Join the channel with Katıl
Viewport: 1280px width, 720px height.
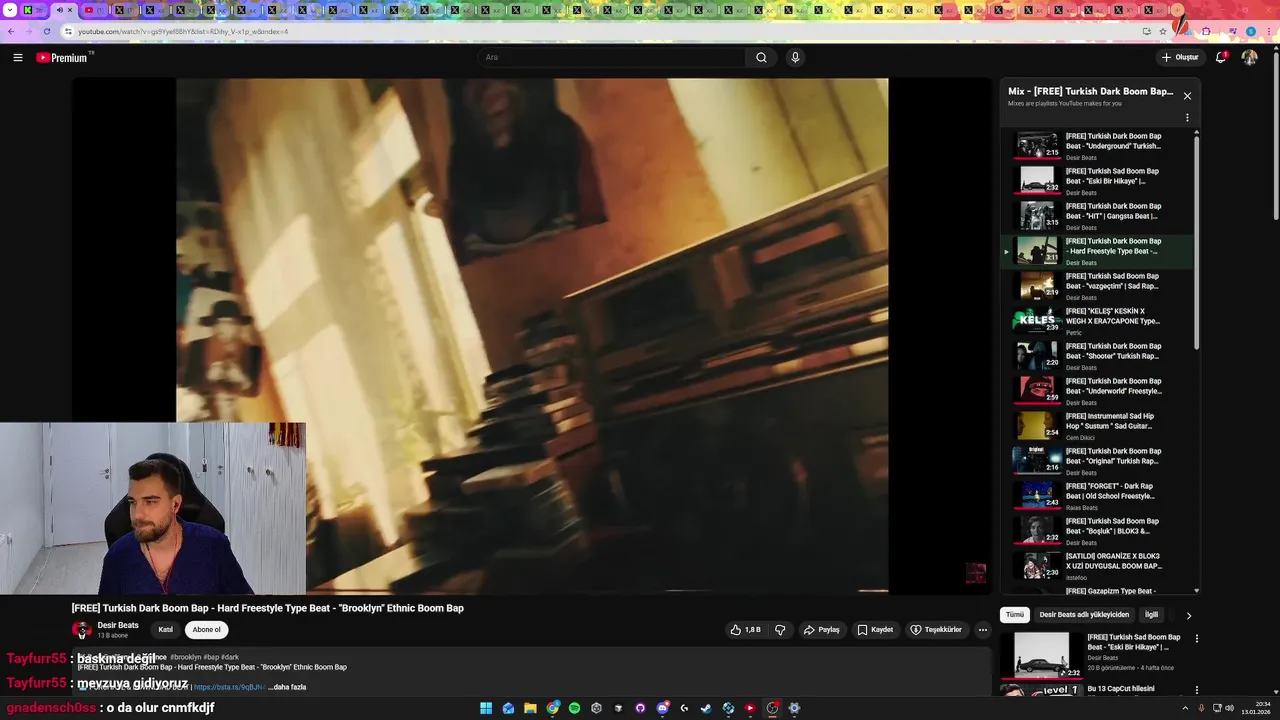tap(165, 630)
